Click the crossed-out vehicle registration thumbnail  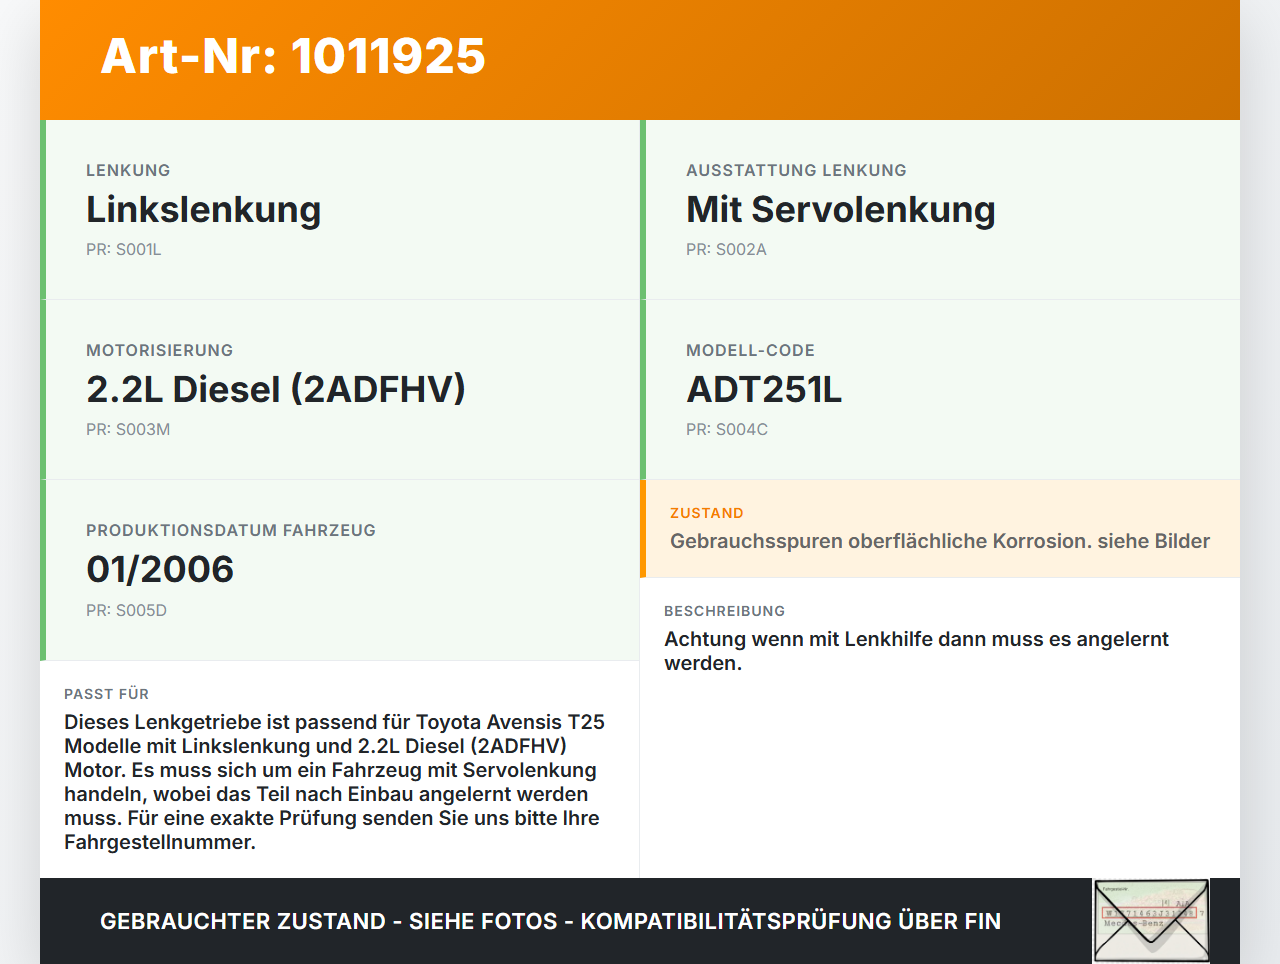coord(1152,921)
